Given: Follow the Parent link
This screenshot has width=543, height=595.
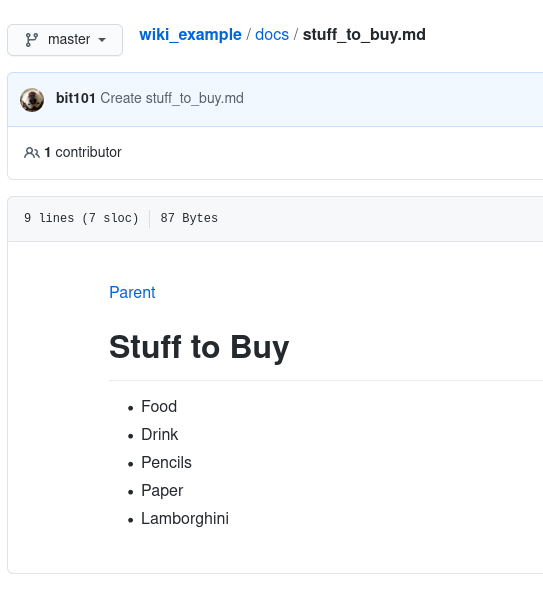Looking at the screenshot, I should coord(132,293).
